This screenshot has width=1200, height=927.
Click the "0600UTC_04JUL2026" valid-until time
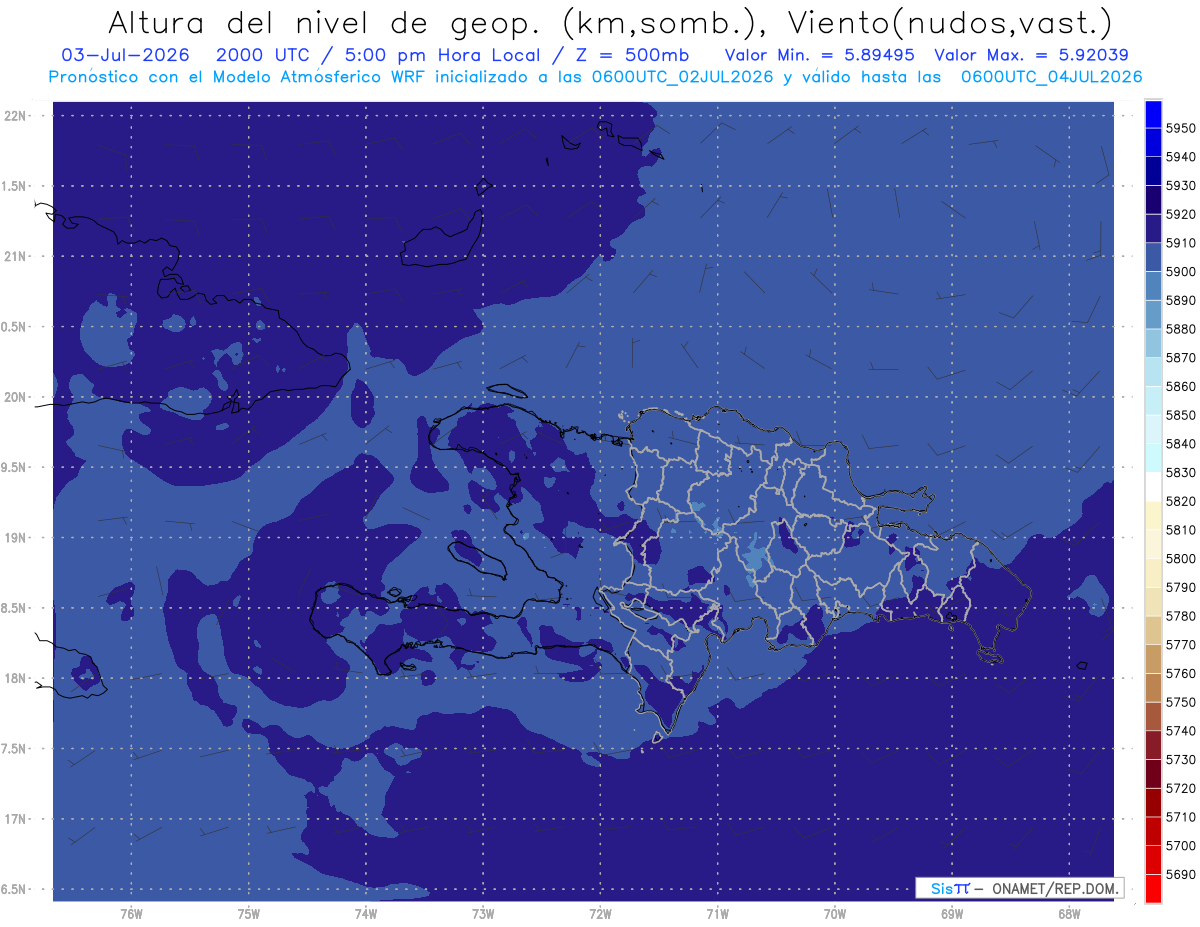(1052, 77)
